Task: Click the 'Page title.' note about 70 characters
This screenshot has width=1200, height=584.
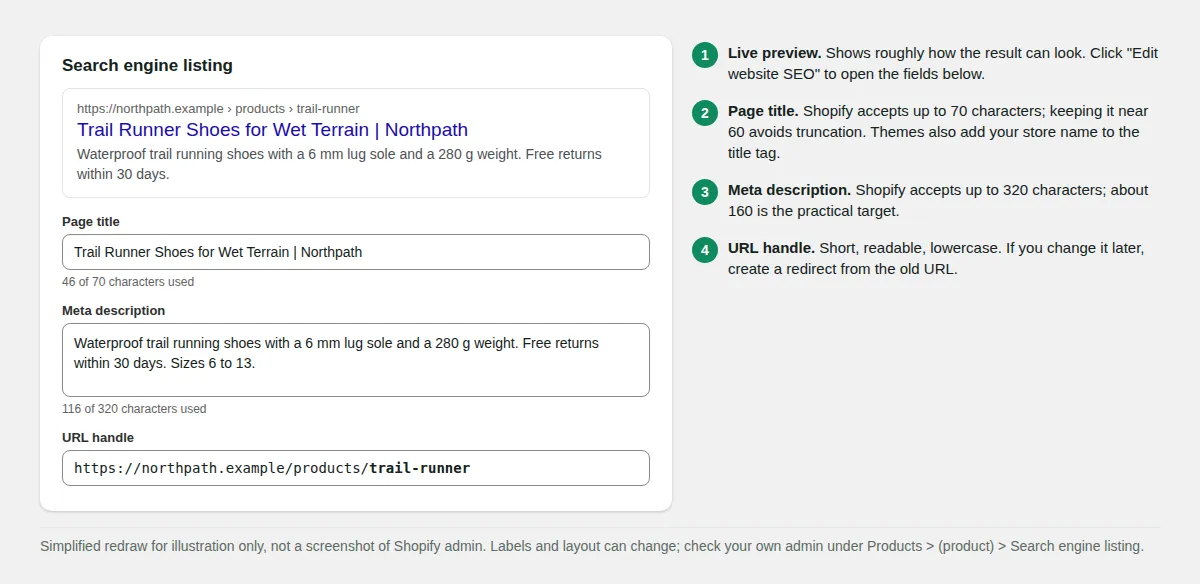Action: point(938,132)
